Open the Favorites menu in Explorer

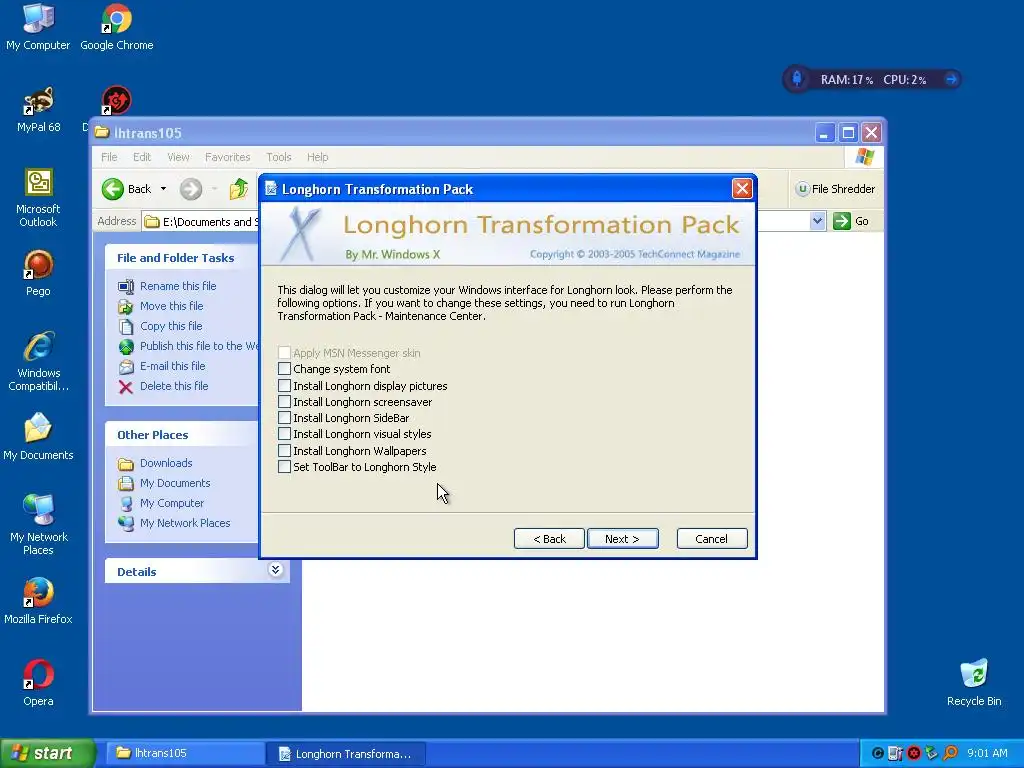[x=227, y=157]
